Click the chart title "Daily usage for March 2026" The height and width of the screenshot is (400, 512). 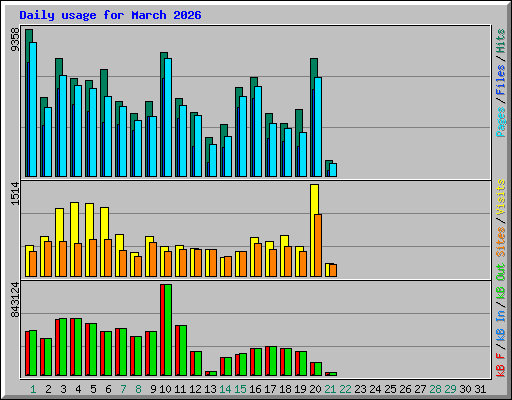click(110, 15)
